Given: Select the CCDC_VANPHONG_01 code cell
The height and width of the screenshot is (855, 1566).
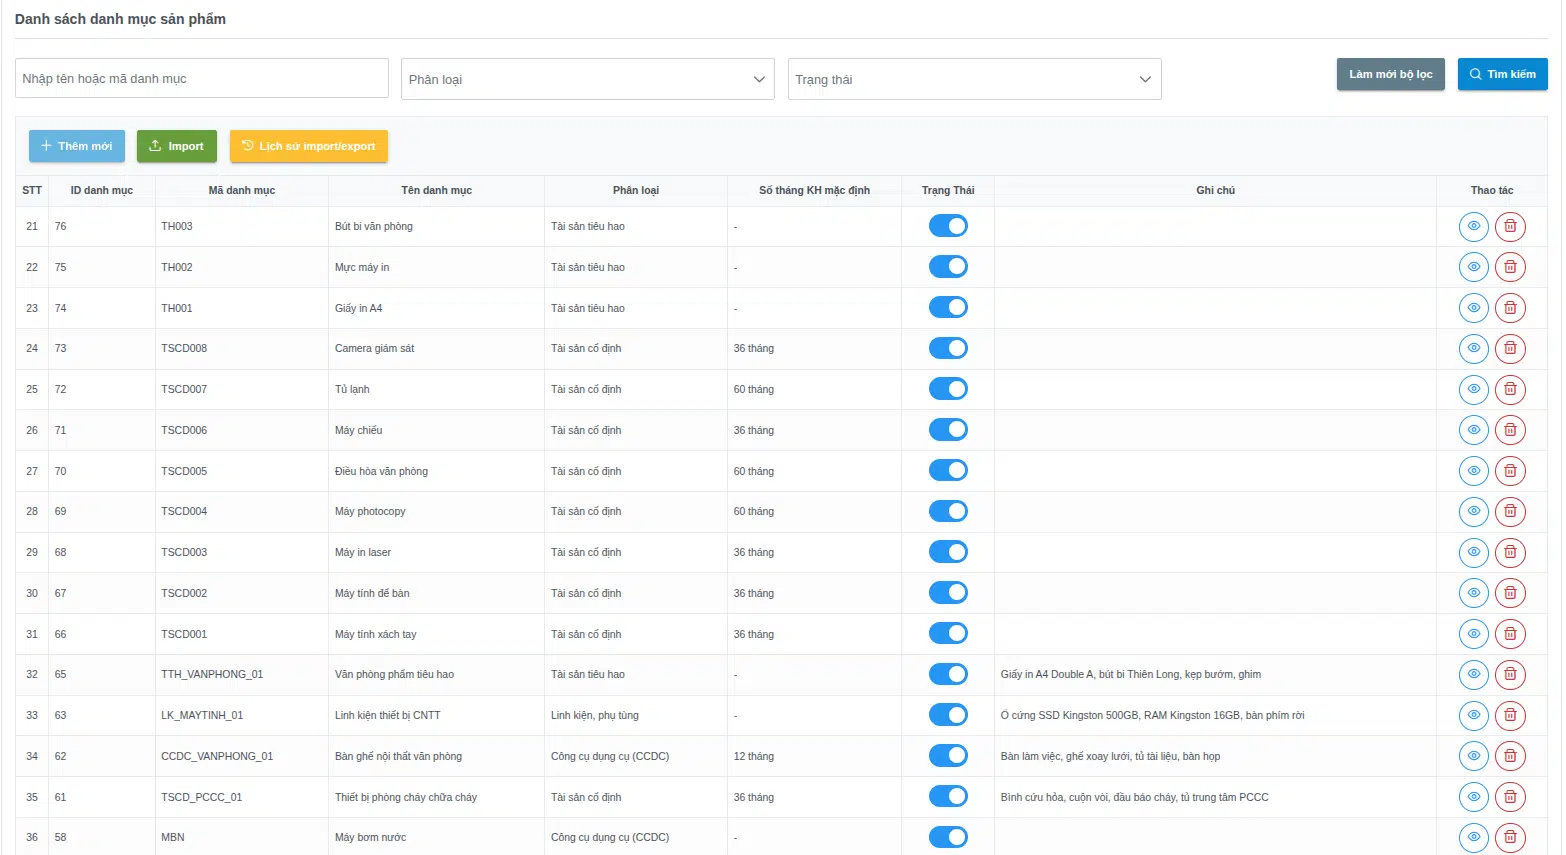Looking at the screenshot, I should pyautogui.click(x=242, y=756).
